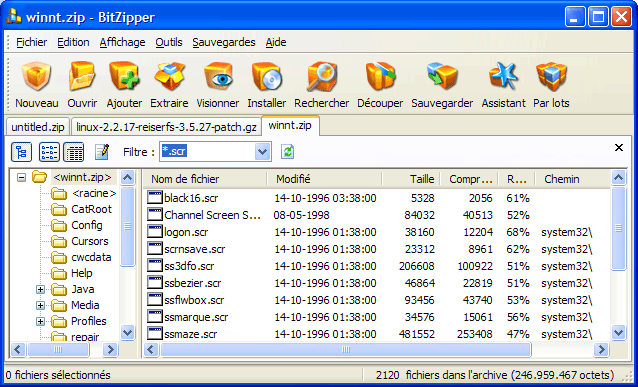Switch to list view mode icon
The height and width of the screenshot is (387, 638).
49,152
